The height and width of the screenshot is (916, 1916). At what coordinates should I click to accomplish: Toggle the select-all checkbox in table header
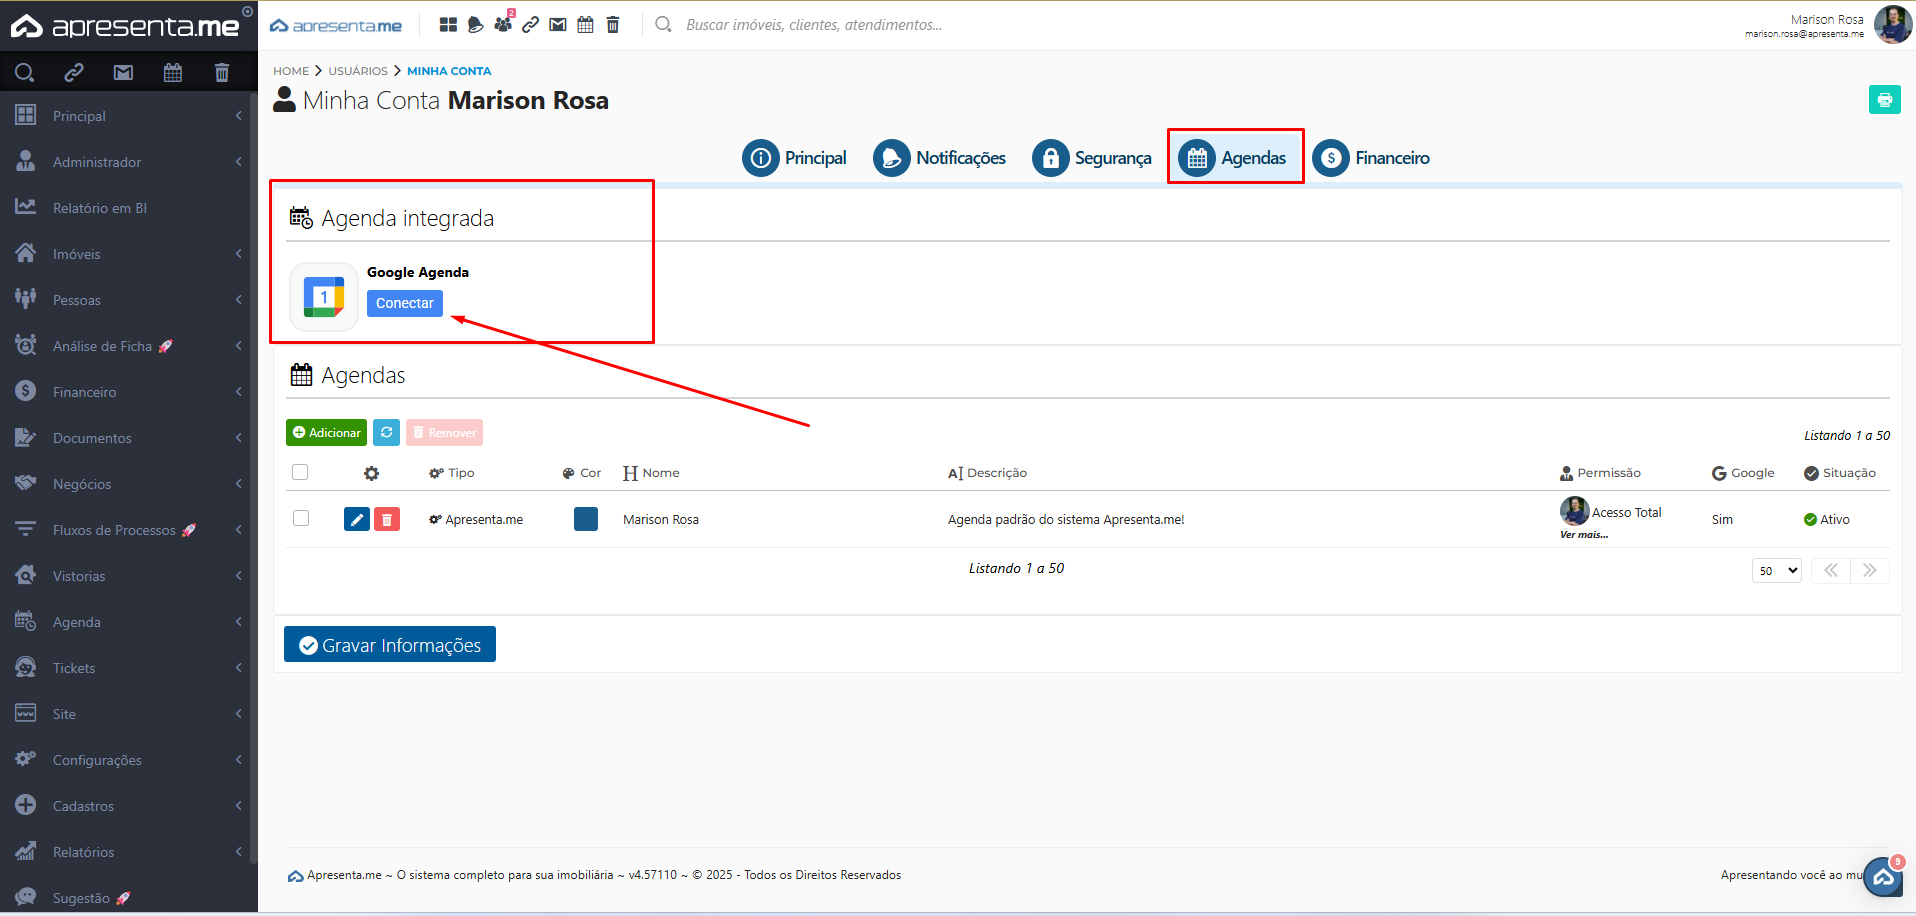300,472
